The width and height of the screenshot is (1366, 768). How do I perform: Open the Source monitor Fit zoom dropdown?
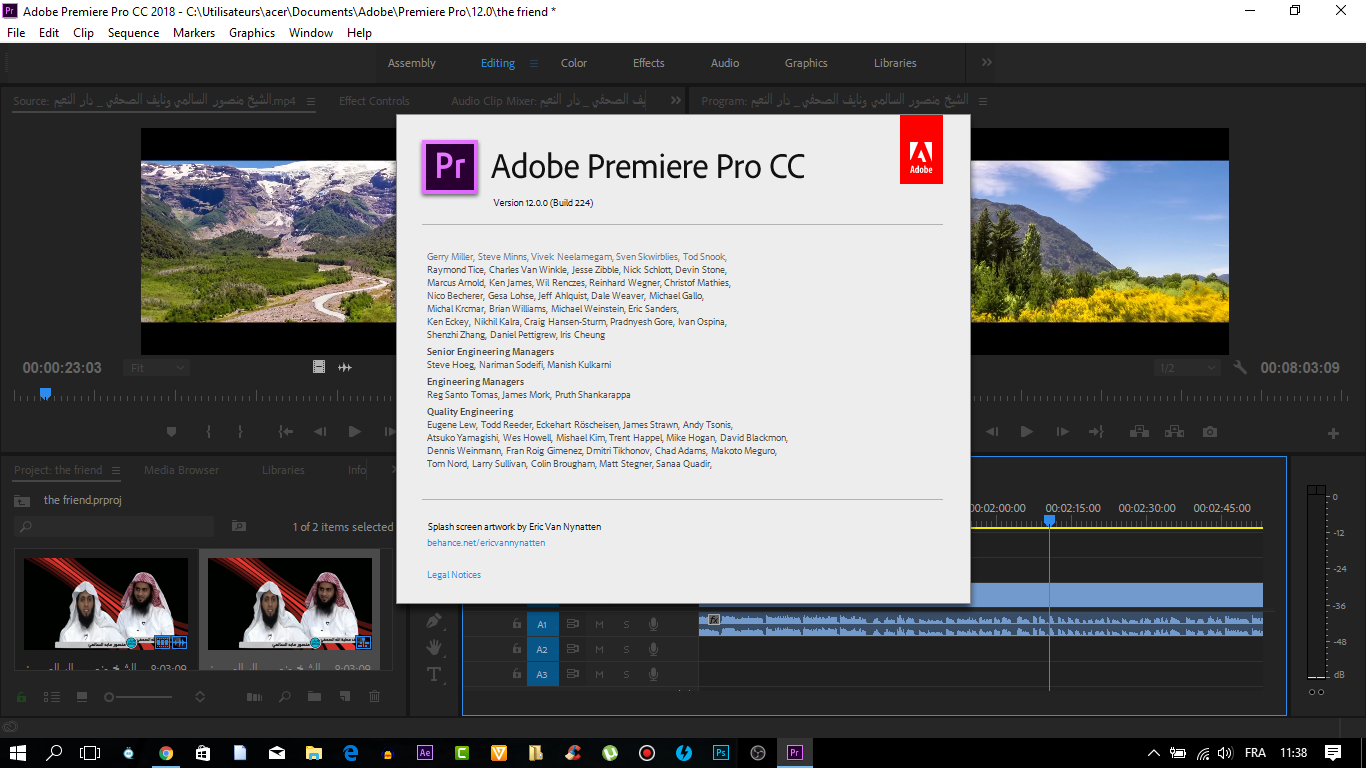pos(156,368)
